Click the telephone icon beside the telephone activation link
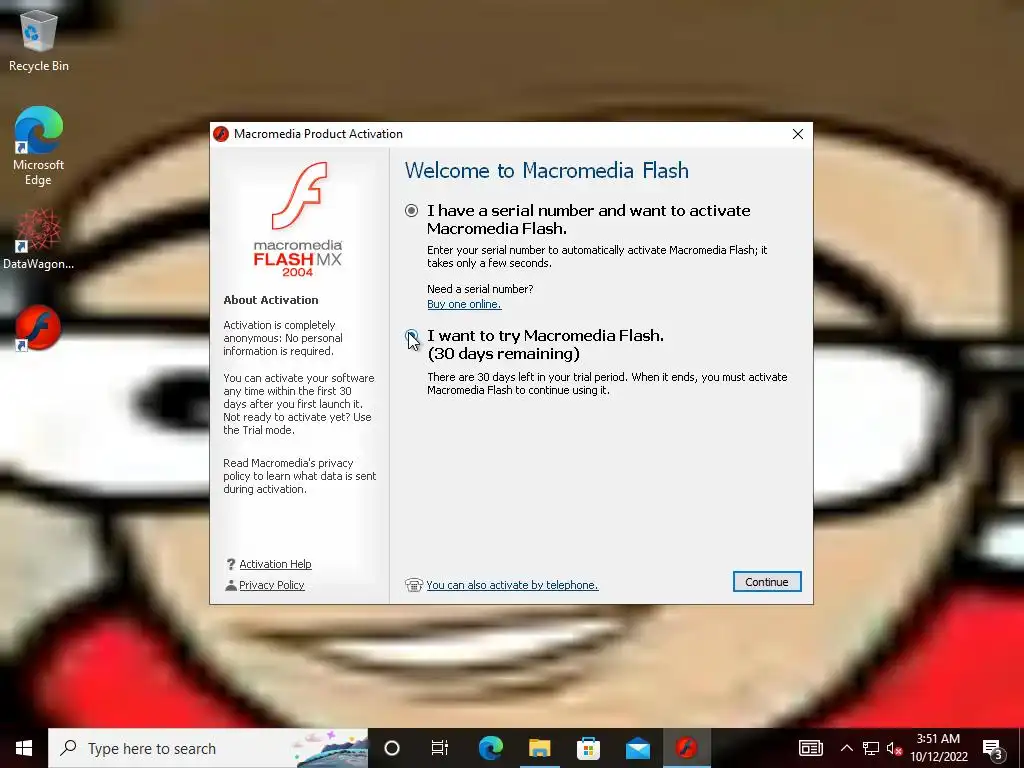 click(414, 584)
